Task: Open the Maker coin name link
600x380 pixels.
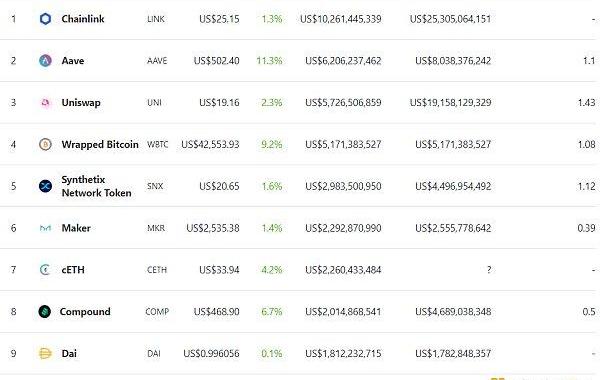Action: [76, 228]
